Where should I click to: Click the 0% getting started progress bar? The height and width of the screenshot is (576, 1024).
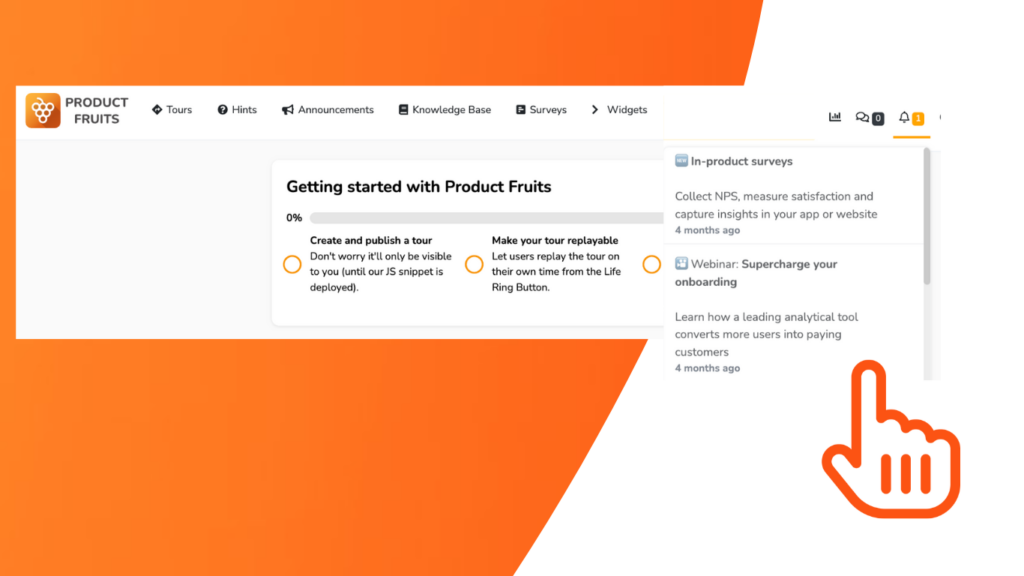(x=480, y=217)
